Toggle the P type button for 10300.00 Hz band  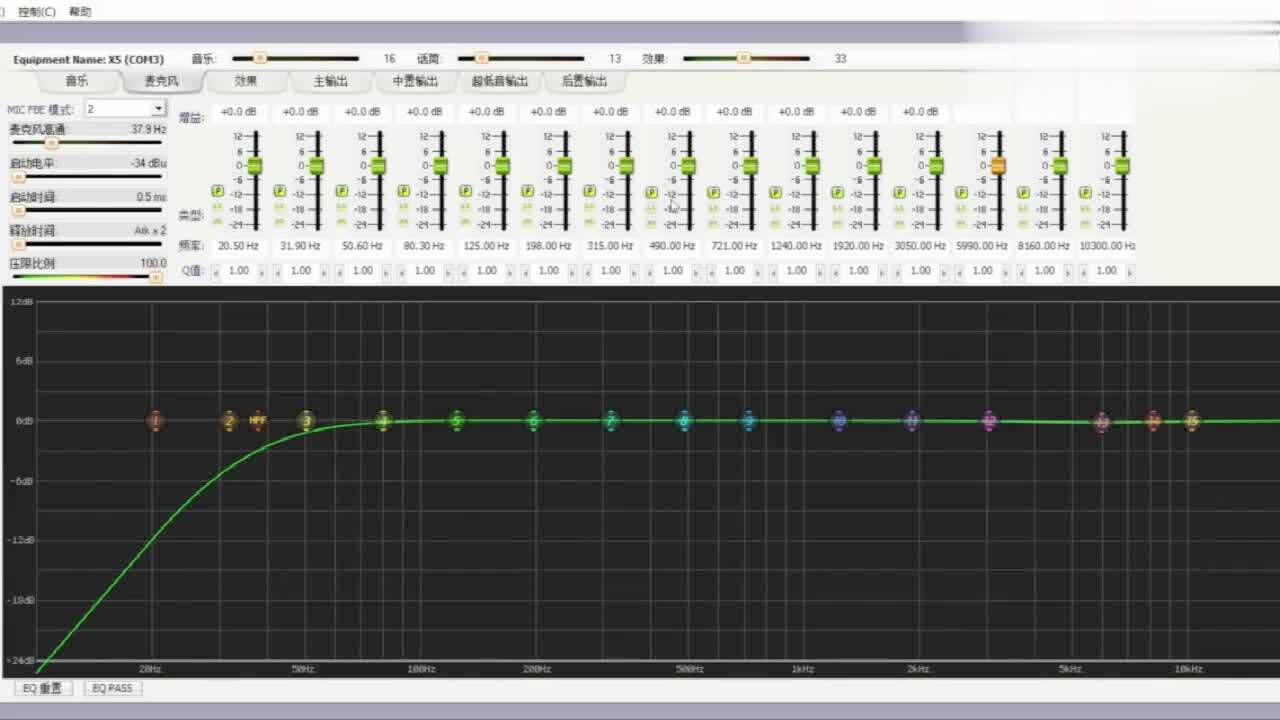point(1085,192)
